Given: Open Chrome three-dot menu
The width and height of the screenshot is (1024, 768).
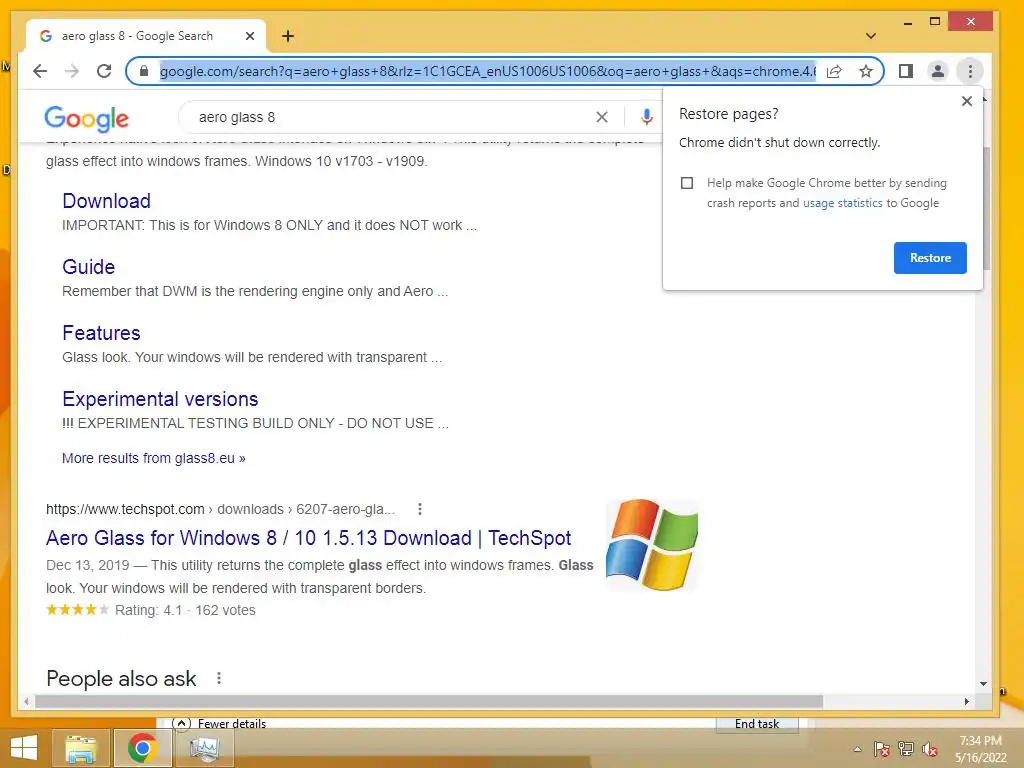Looking at the screenshot, I should [970, 71].
